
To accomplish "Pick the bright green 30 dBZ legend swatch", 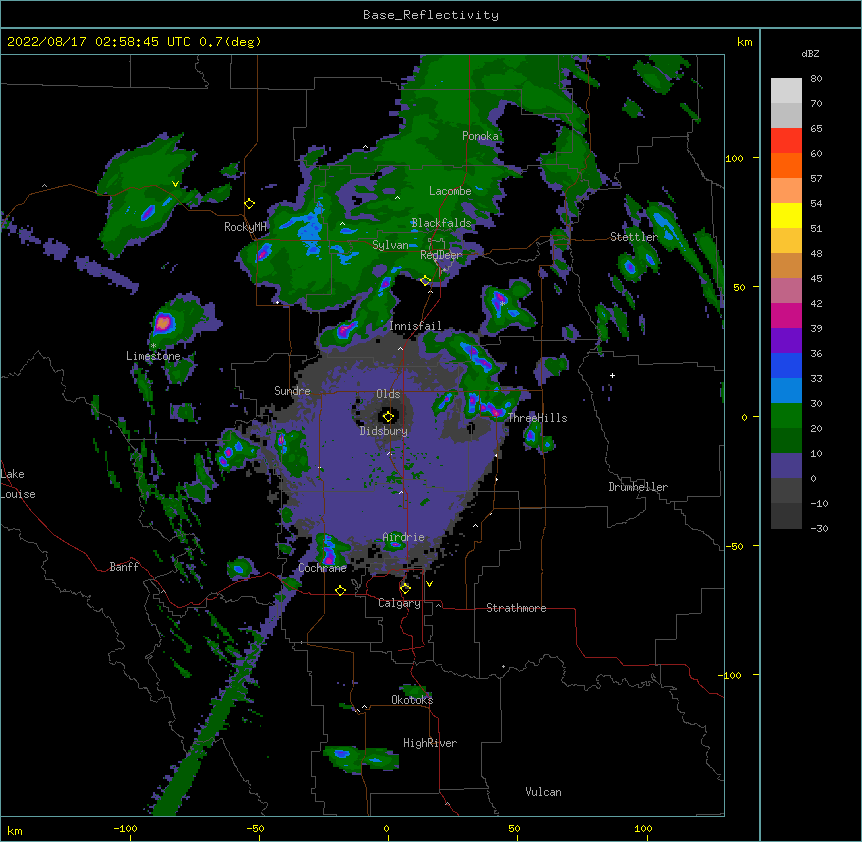I will pyautogui.click(x=786, y=416).
